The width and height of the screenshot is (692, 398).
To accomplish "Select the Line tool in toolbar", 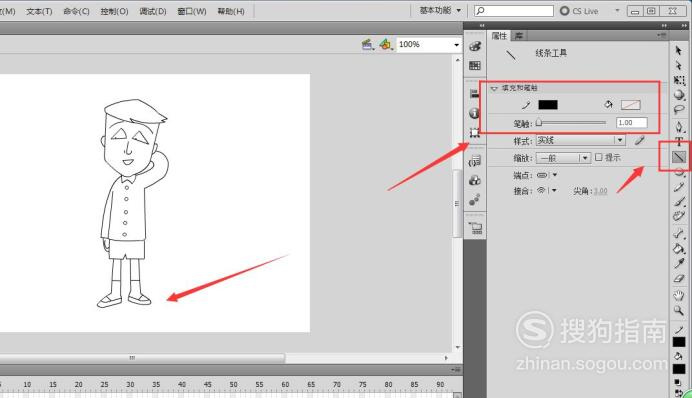I will [x=679, y=157].
